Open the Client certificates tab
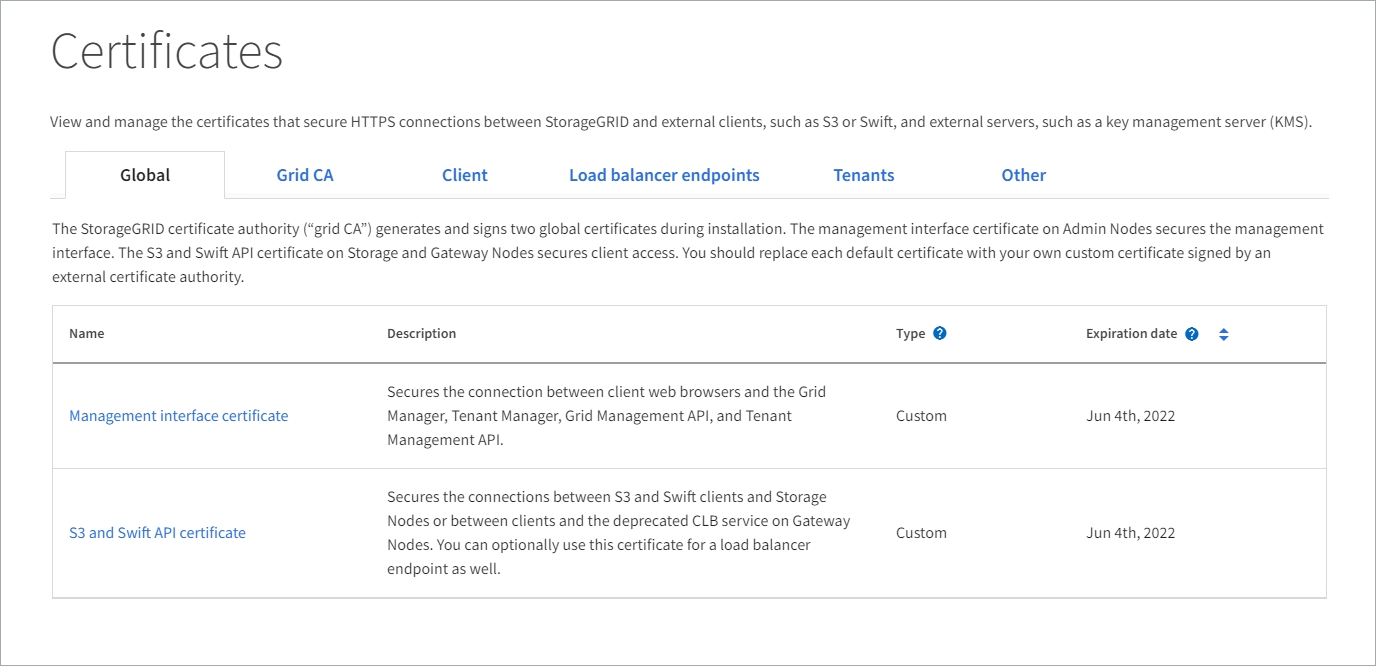This screenshot has width=1376, height=666. tap(465, 175)
